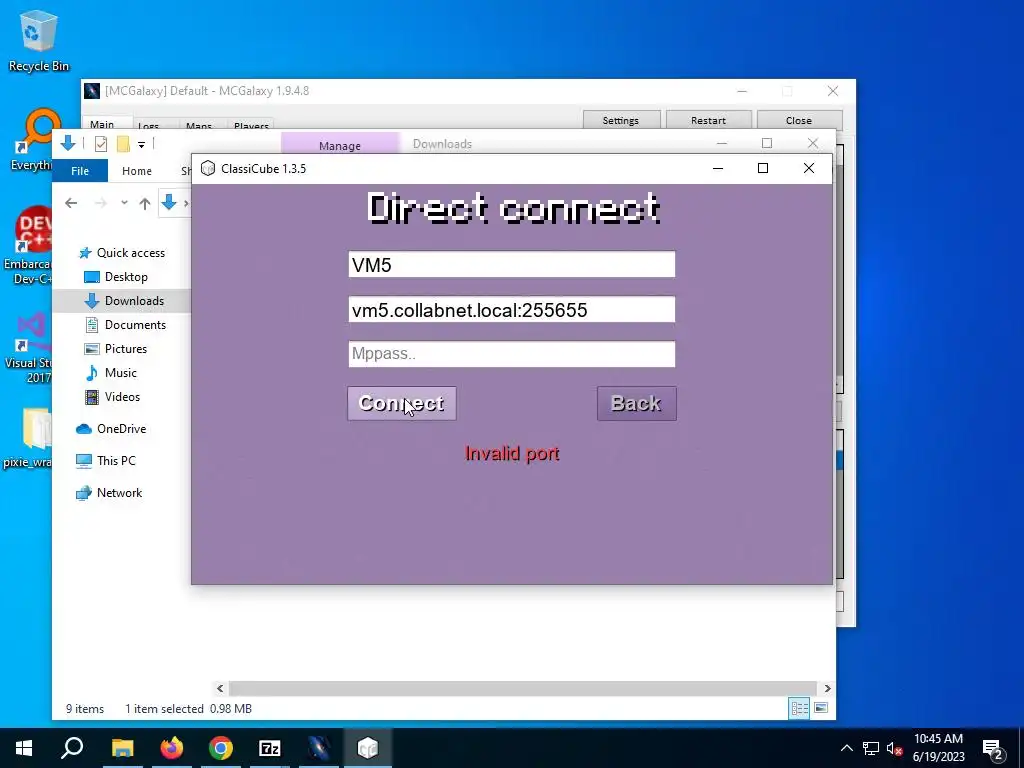Open Customize Quick Access Toolbar dropdown
Screen dimensions: 1024x768
click(141, 144)
